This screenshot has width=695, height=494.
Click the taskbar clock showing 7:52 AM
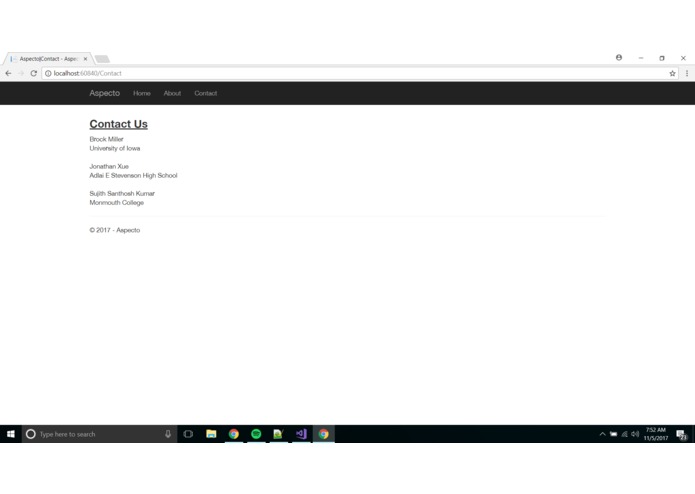coord(656,434)
